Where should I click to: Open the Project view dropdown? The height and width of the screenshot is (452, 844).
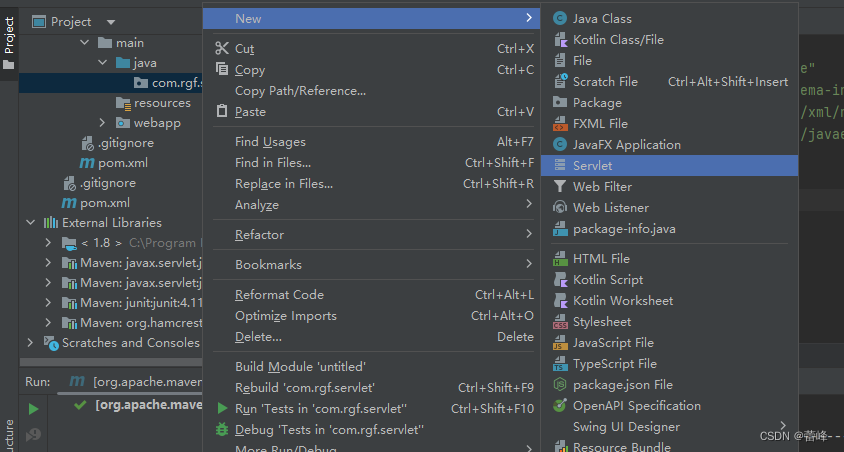coord(110,22)
